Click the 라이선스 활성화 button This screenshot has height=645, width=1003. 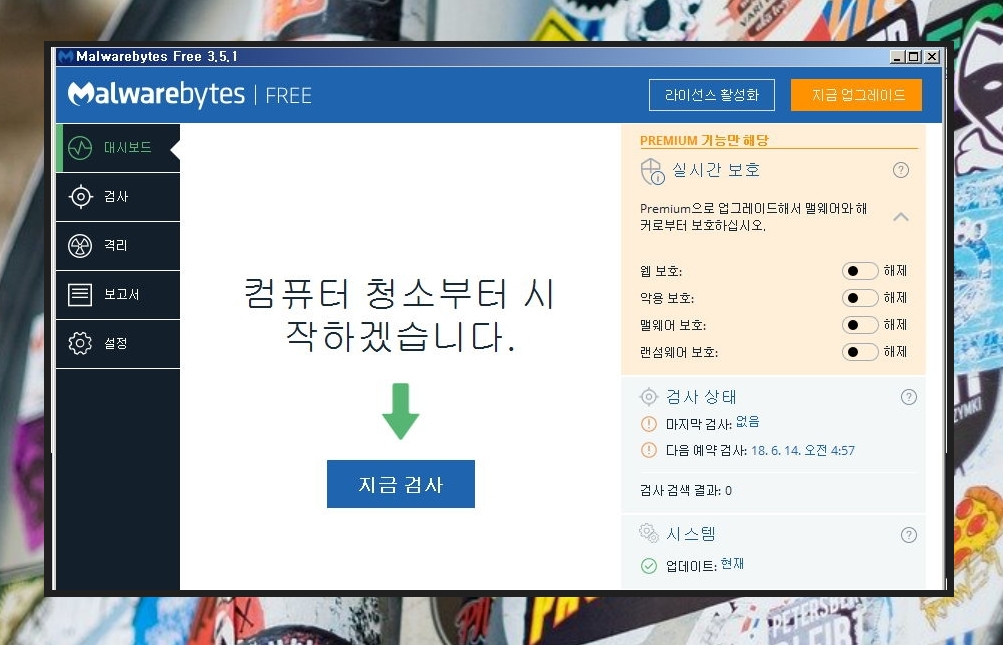click(711, 95)
